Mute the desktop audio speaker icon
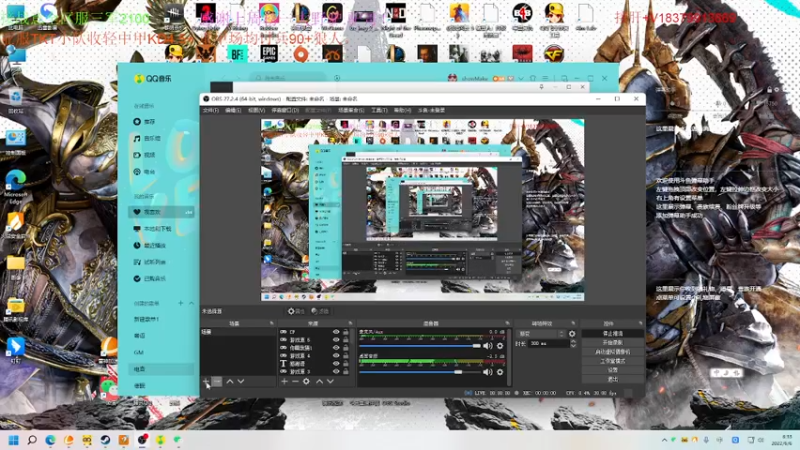This screenshot has height=450, width=800. click(488, 372)
